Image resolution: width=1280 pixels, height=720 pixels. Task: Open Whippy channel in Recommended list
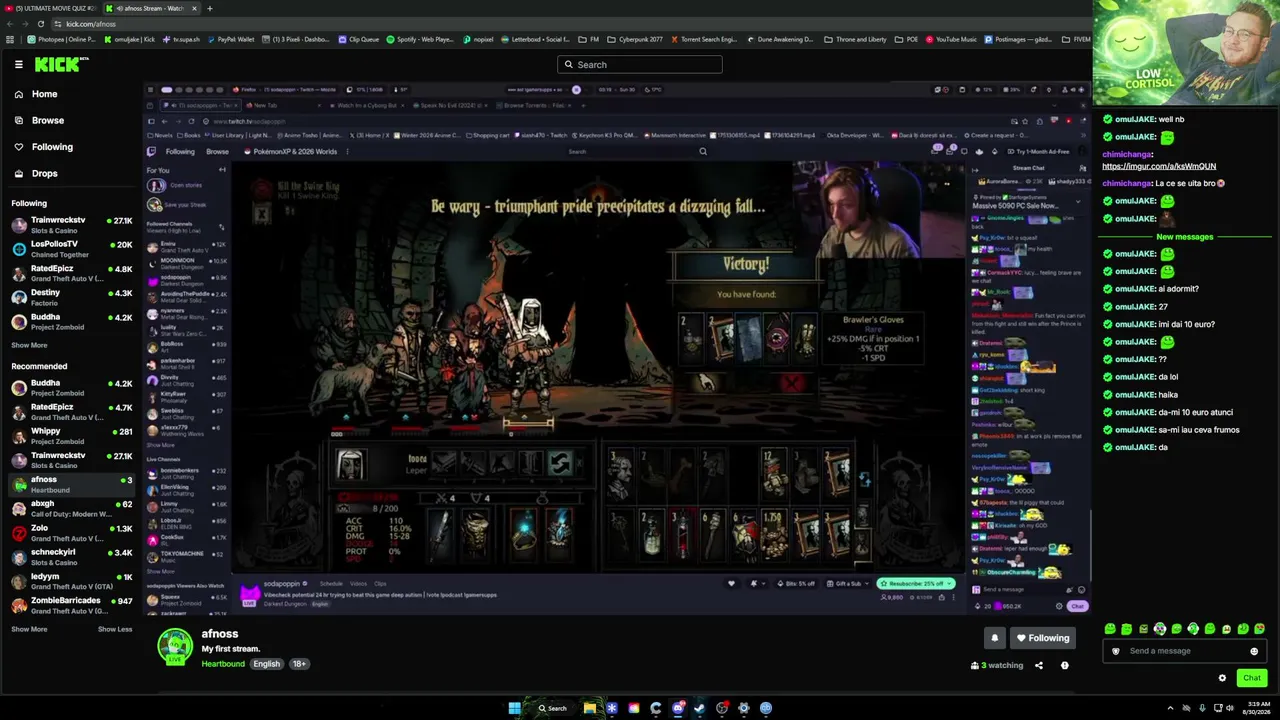[72, 436]
